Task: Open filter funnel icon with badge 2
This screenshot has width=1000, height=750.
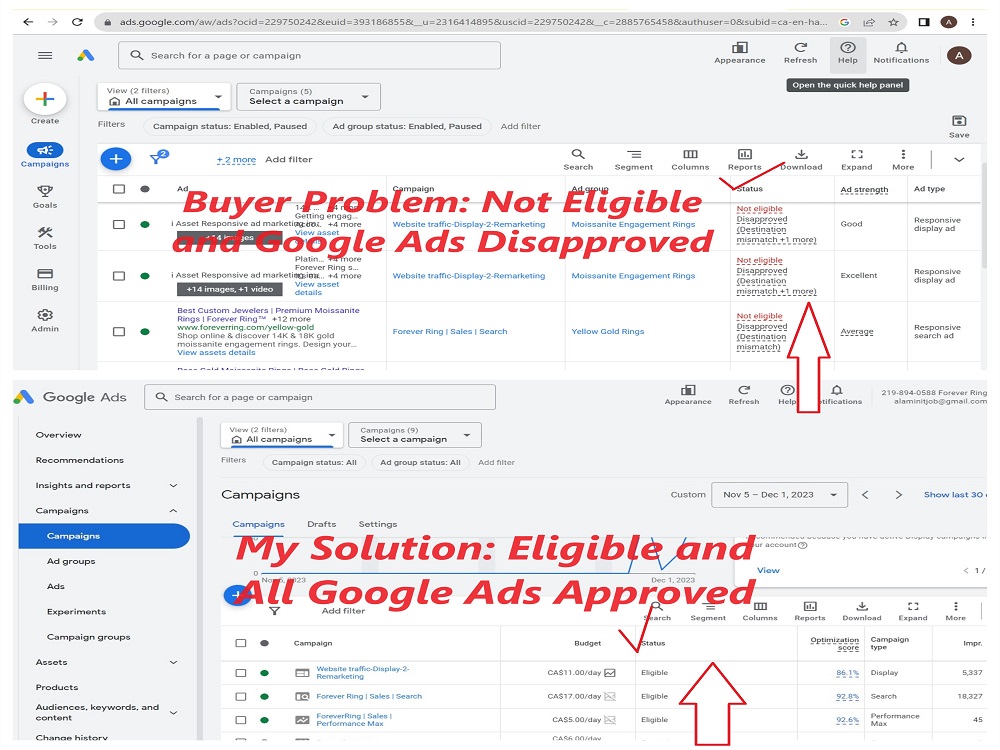Action: coord(158,158)
